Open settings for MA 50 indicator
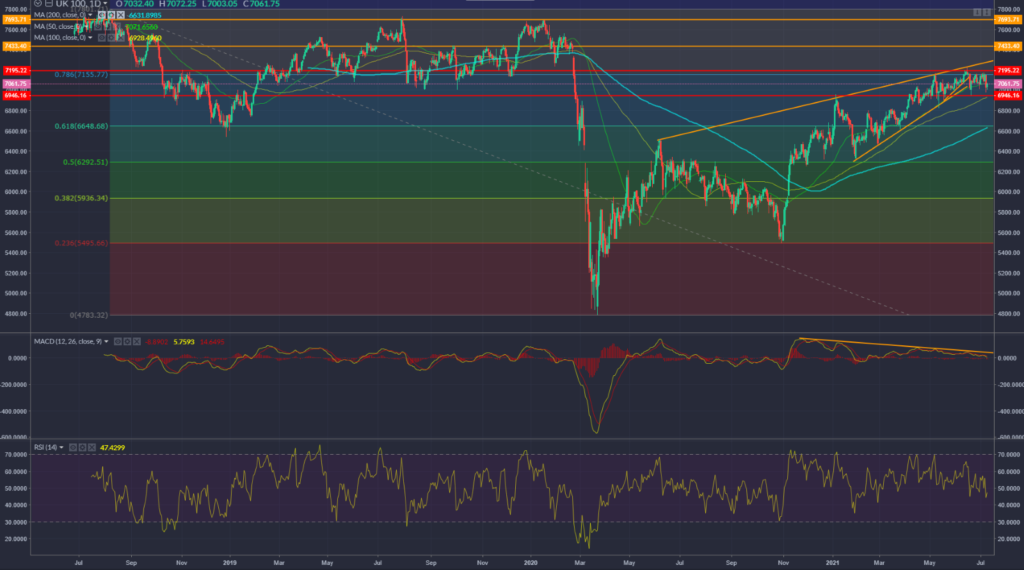Screen dimensions: 1024x570 [x=107, y=27]
